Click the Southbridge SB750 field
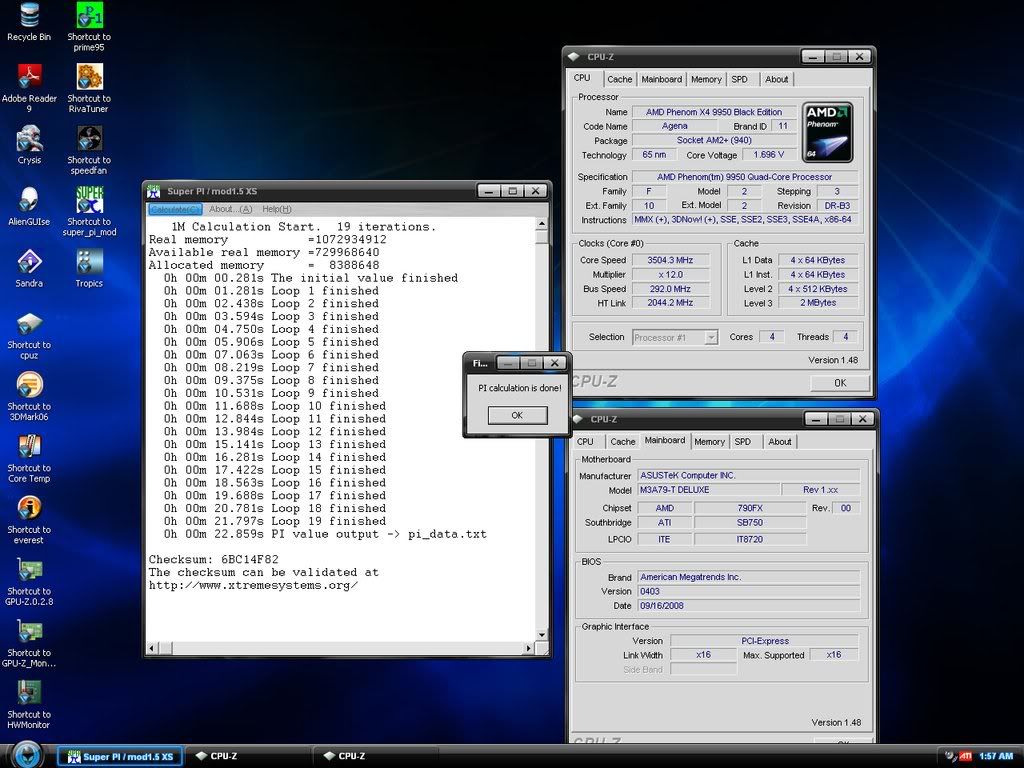This screenshot has height=768, width=1024. [750, 522]
